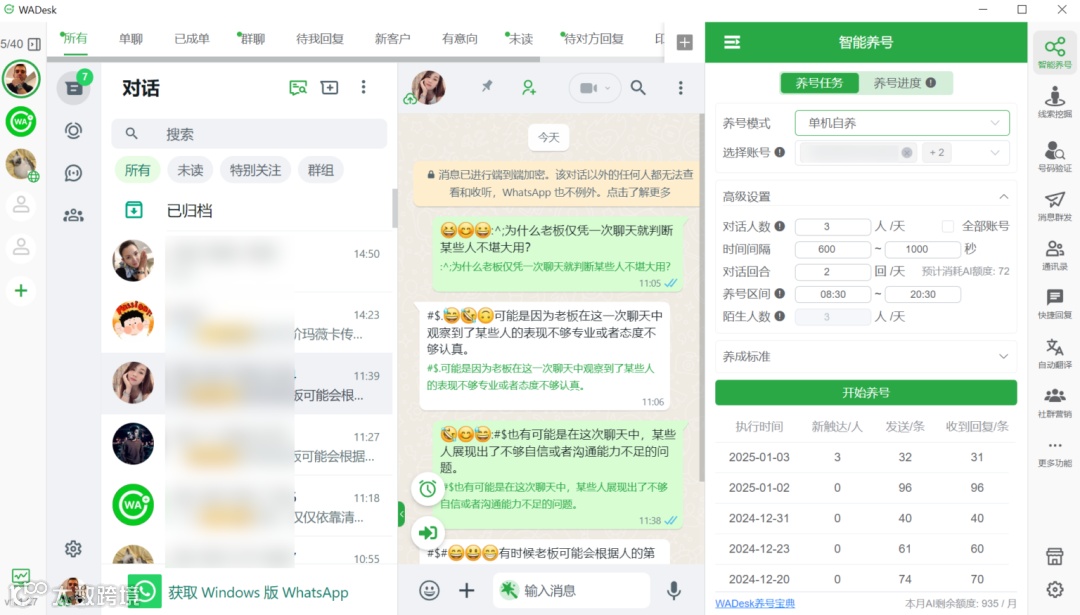Add a new account with plus icon

[x=21, y=291]
